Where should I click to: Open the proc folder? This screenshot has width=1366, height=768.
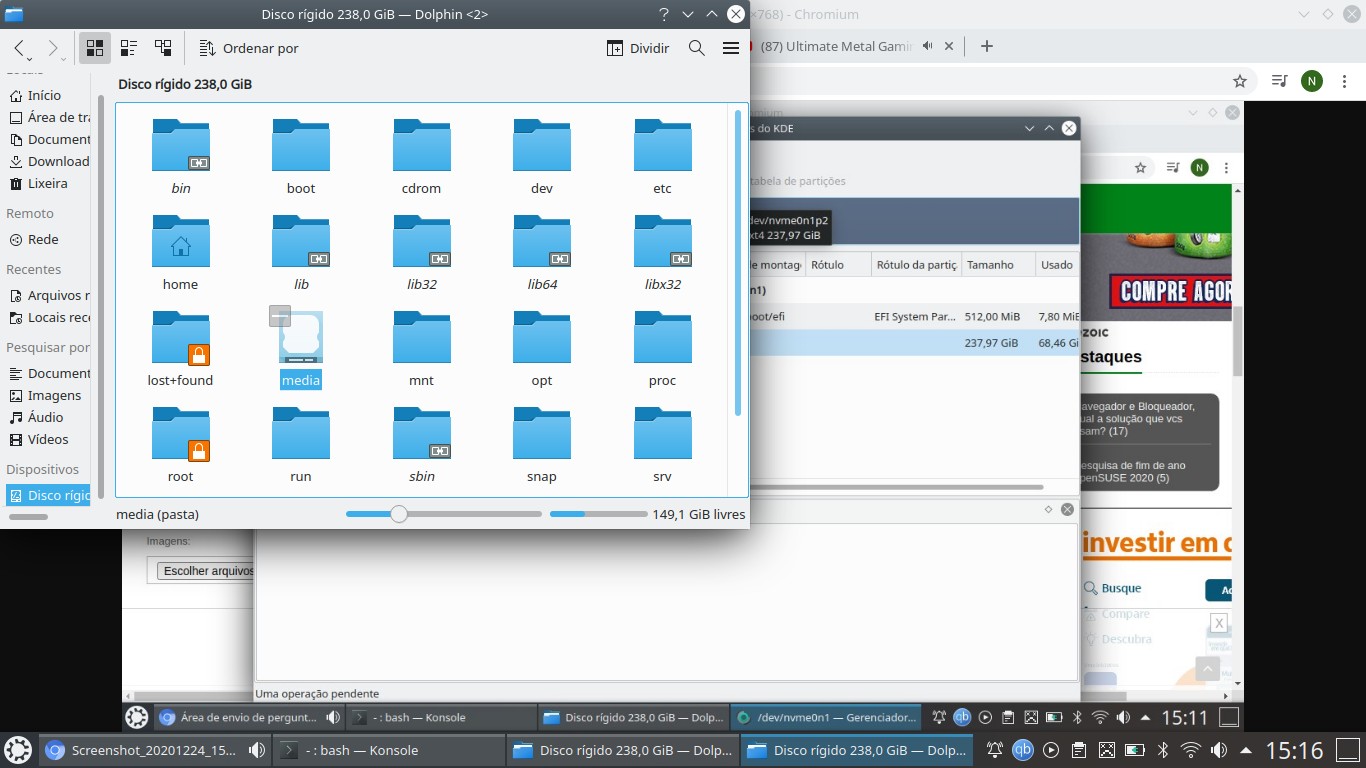(x=662, y=349)
